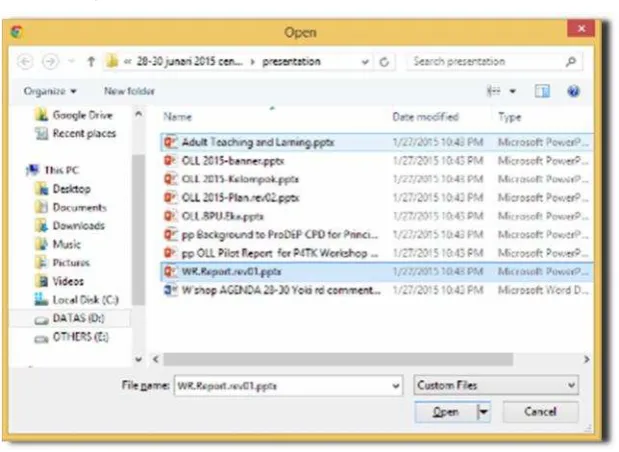The height and width of the screenshot is (452, 619).
Task: Select This PC in navigation pane
Action: click(53, 170)
